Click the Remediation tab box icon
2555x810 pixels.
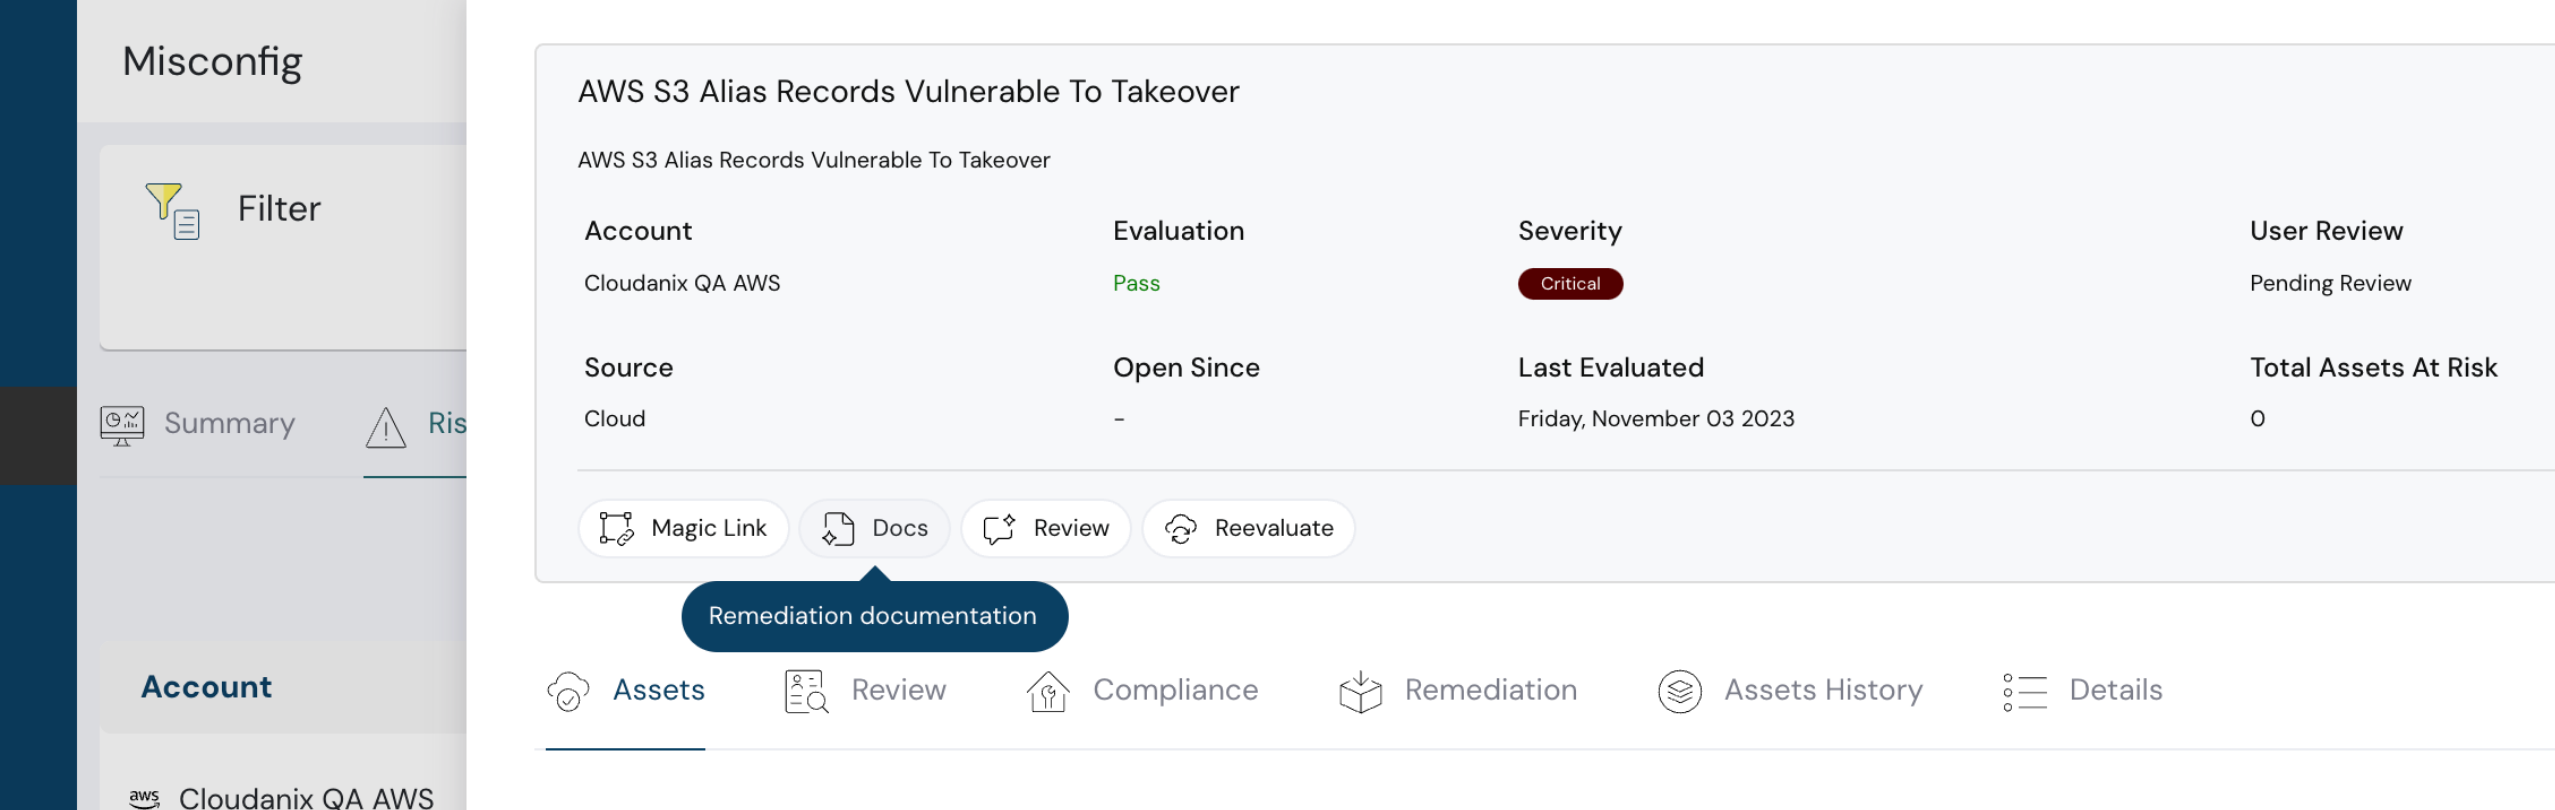(1360, 691)
